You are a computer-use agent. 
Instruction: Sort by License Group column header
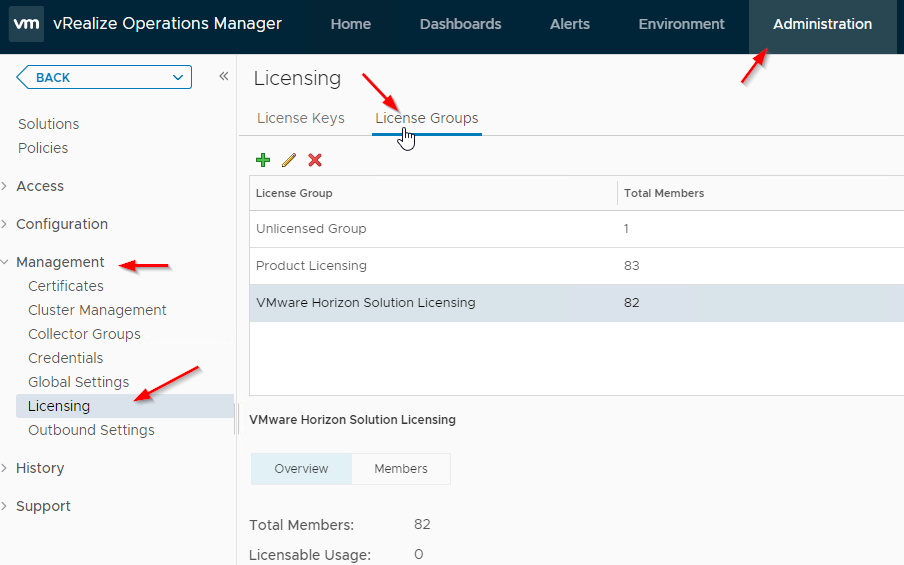[294, 193]
